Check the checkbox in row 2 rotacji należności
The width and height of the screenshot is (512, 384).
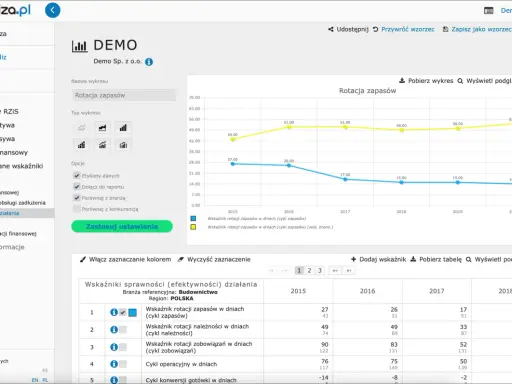pos(123,330)
